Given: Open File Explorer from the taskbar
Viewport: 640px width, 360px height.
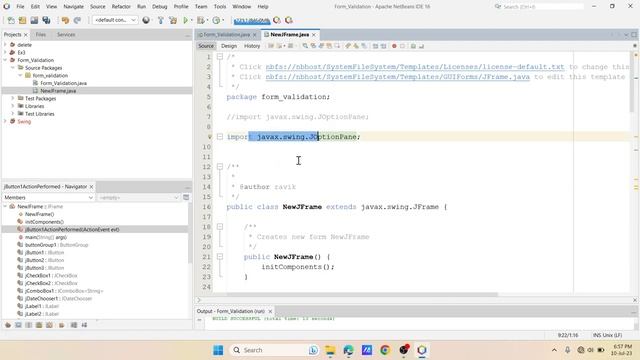Looking at the screenshot, I should pos(330,350).
